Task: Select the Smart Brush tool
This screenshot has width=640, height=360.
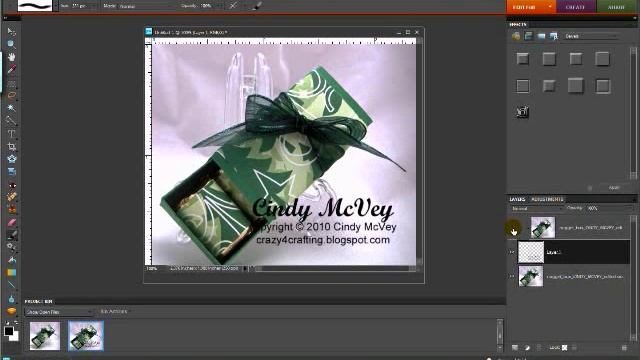Action: pos(11,247)
